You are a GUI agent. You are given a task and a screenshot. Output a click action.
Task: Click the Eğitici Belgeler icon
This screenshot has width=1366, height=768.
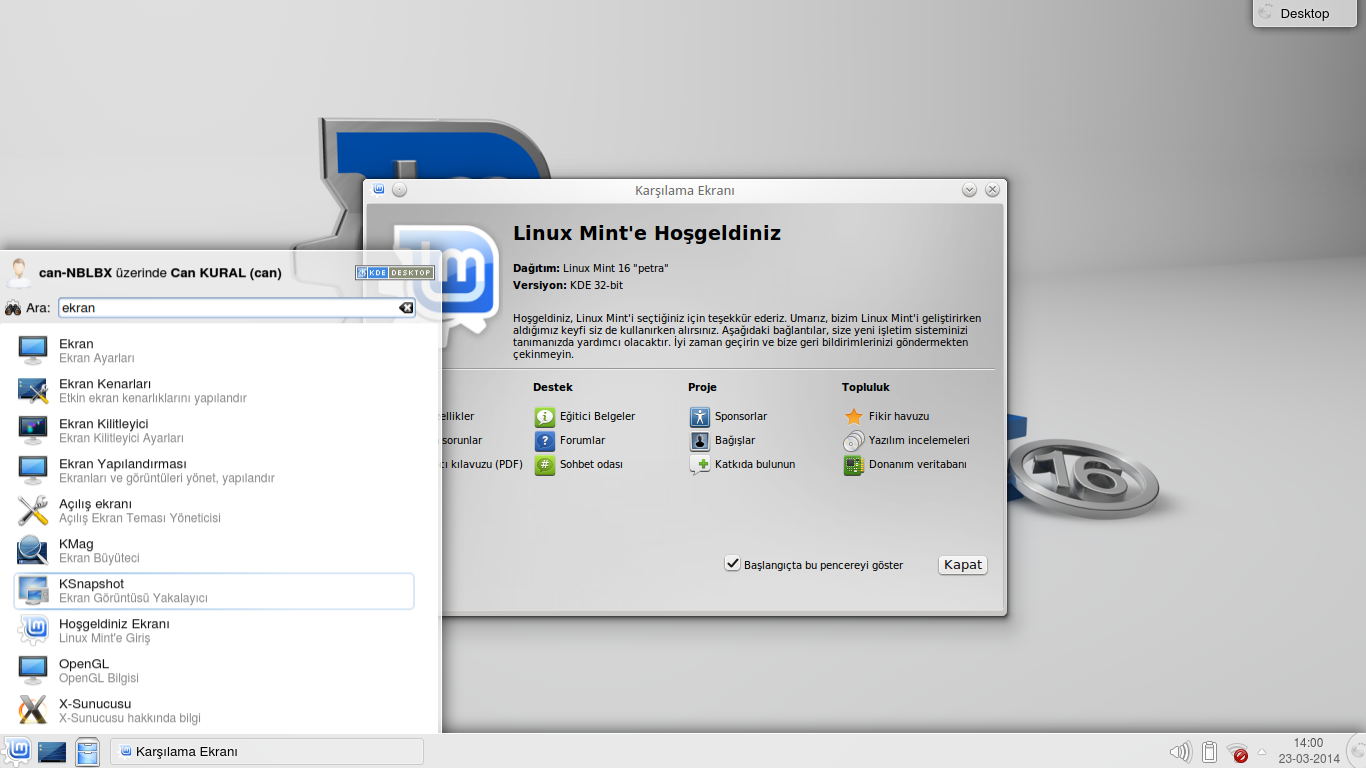click(x=544, y=417)
